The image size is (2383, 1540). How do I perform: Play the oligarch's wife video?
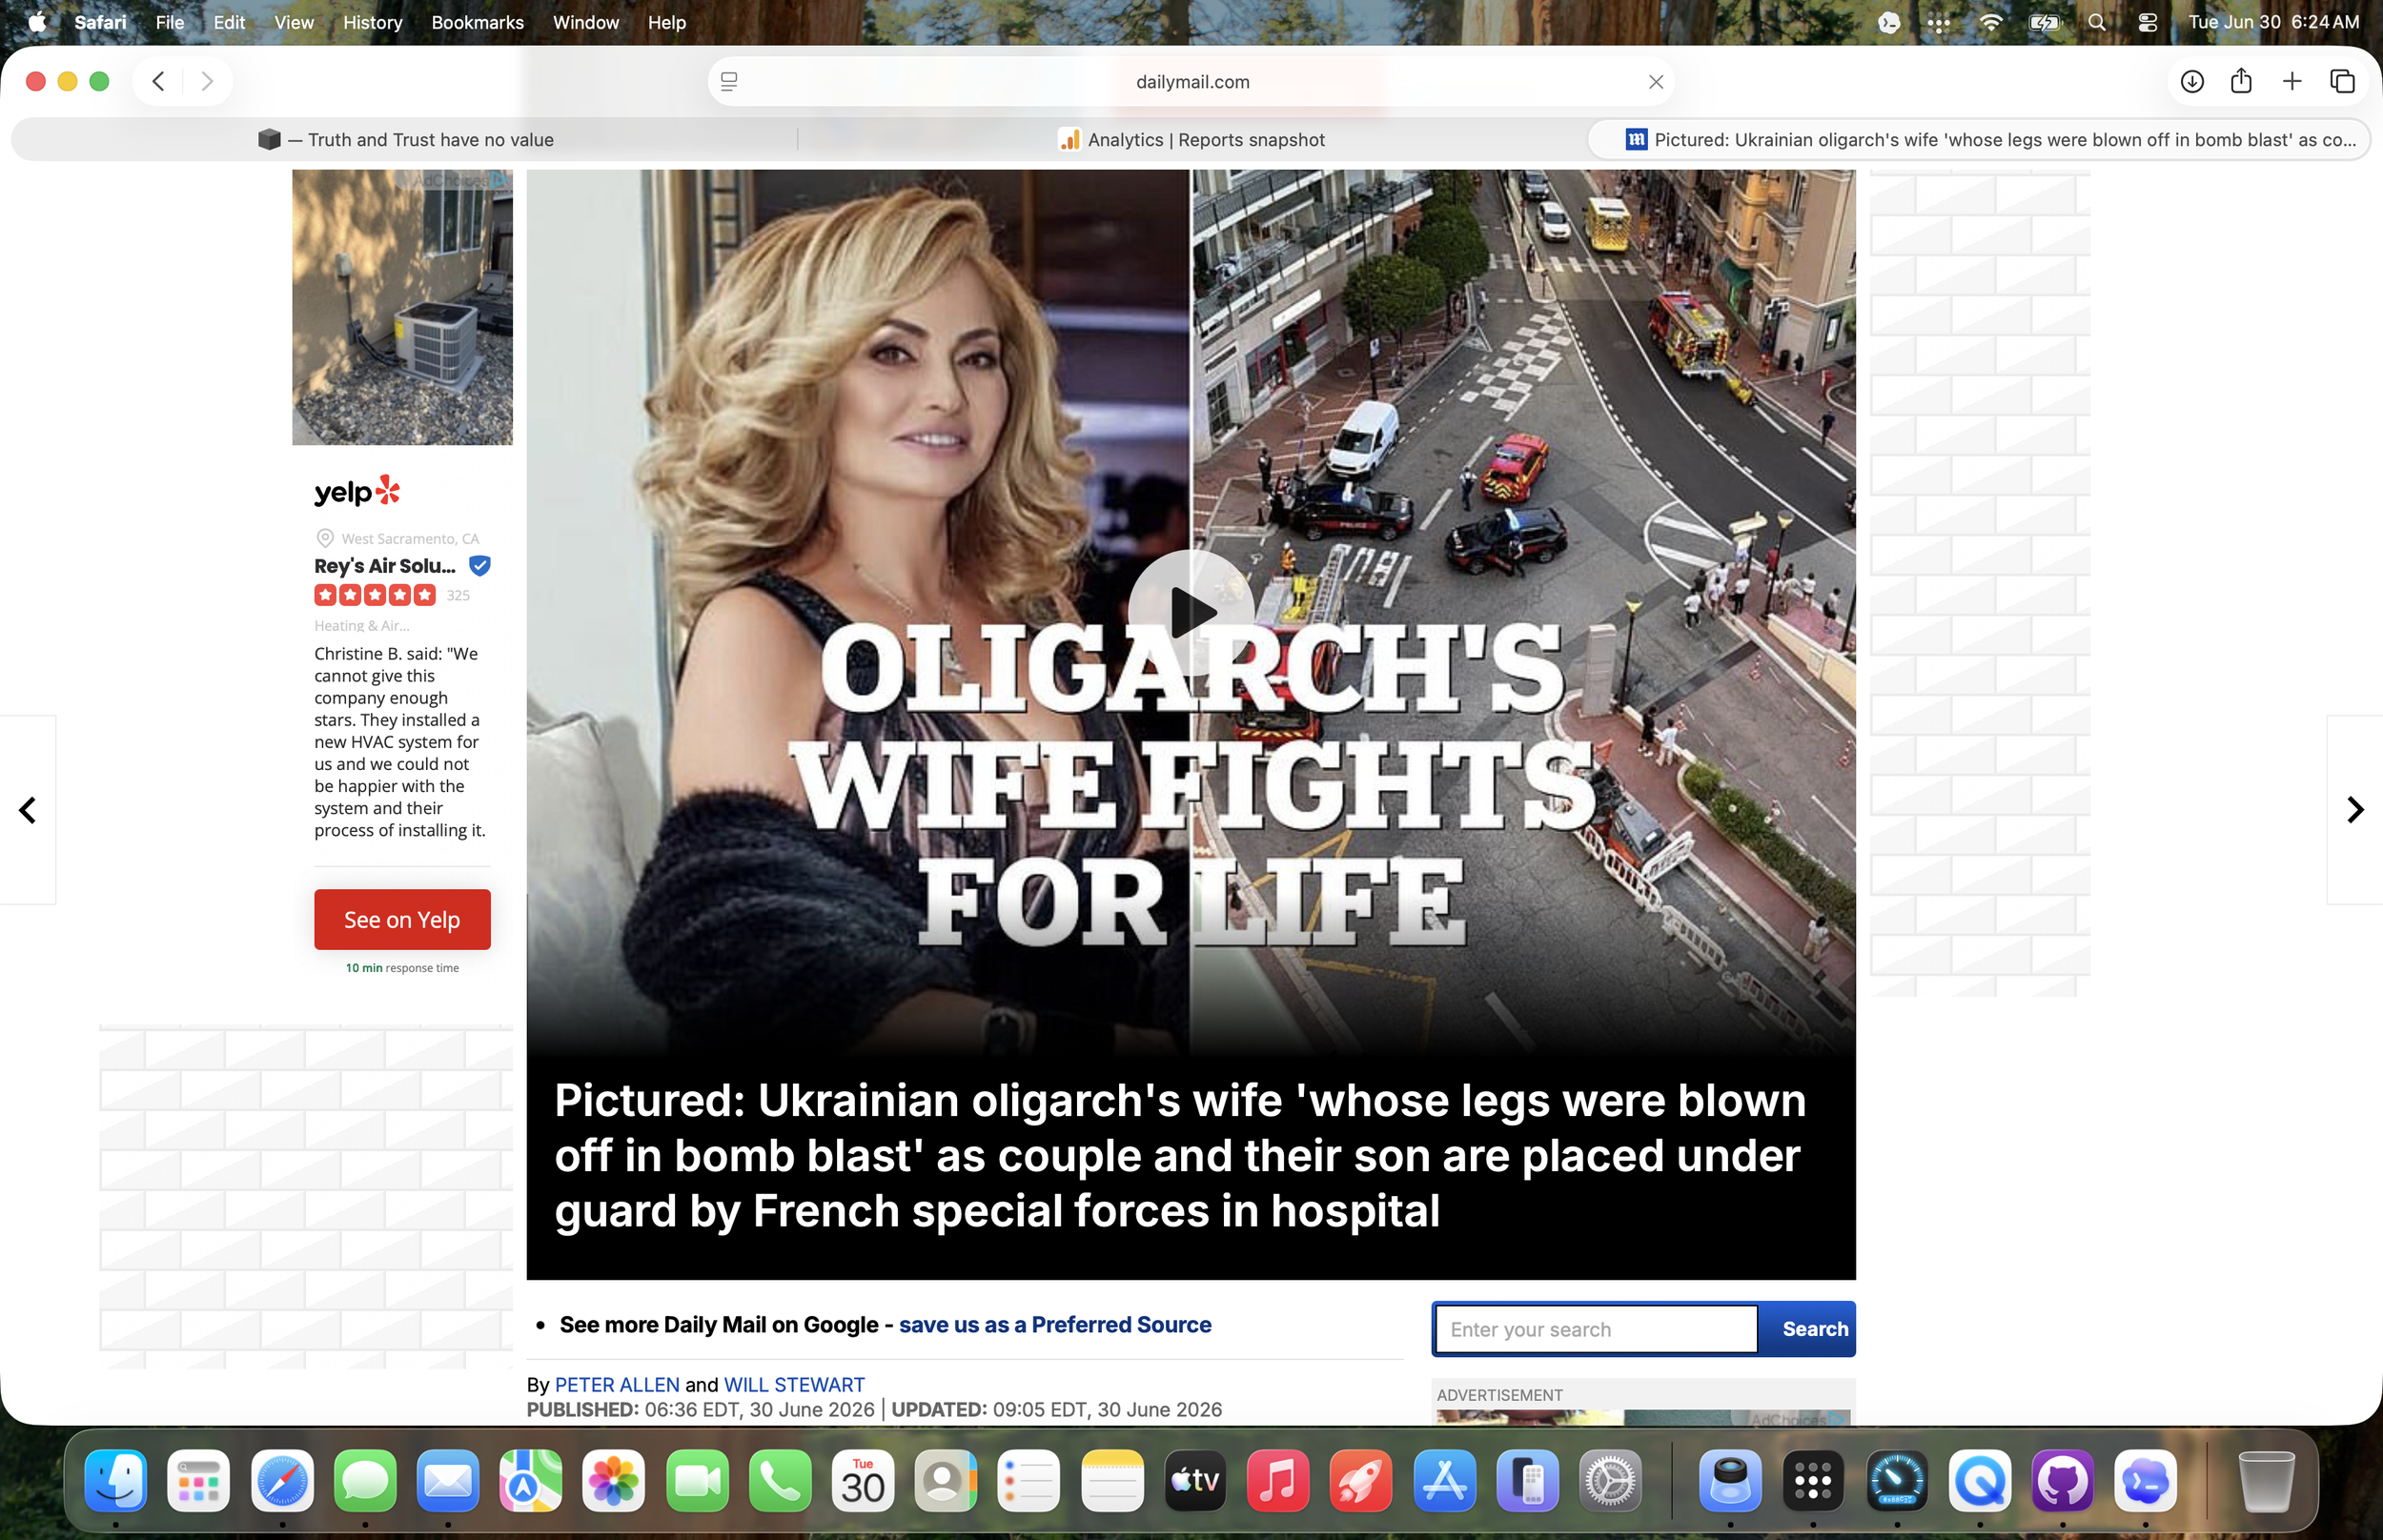tap(1191, 612)
